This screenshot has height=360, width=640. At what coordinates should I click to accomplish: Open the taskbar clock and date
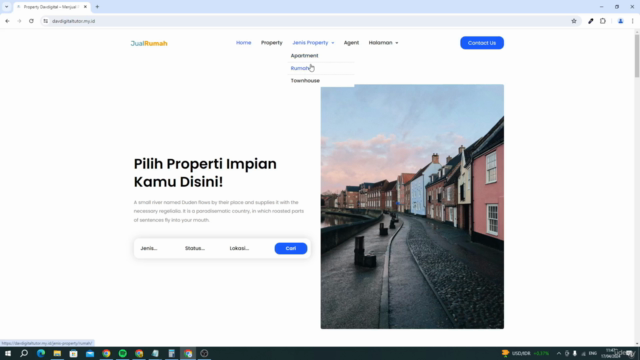coord(611,353)
